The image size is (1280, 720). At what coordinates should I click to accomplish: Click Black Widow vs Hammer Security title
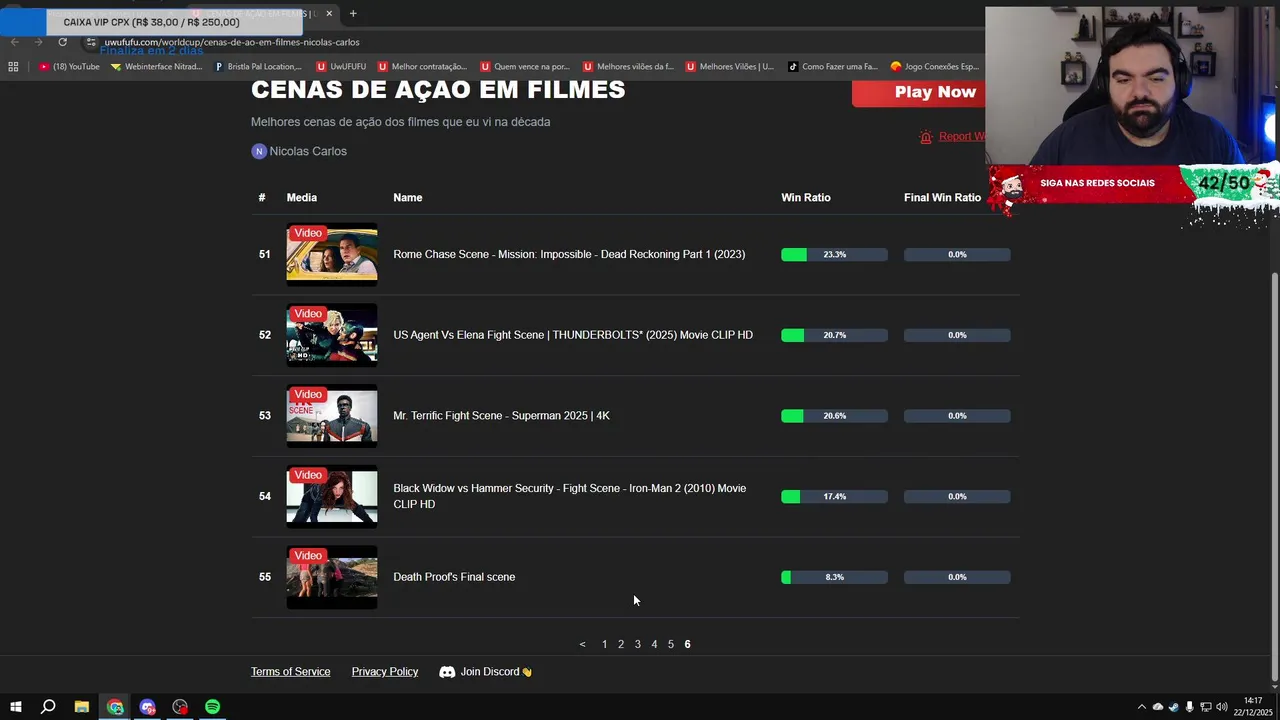click(x=570, y=496)
